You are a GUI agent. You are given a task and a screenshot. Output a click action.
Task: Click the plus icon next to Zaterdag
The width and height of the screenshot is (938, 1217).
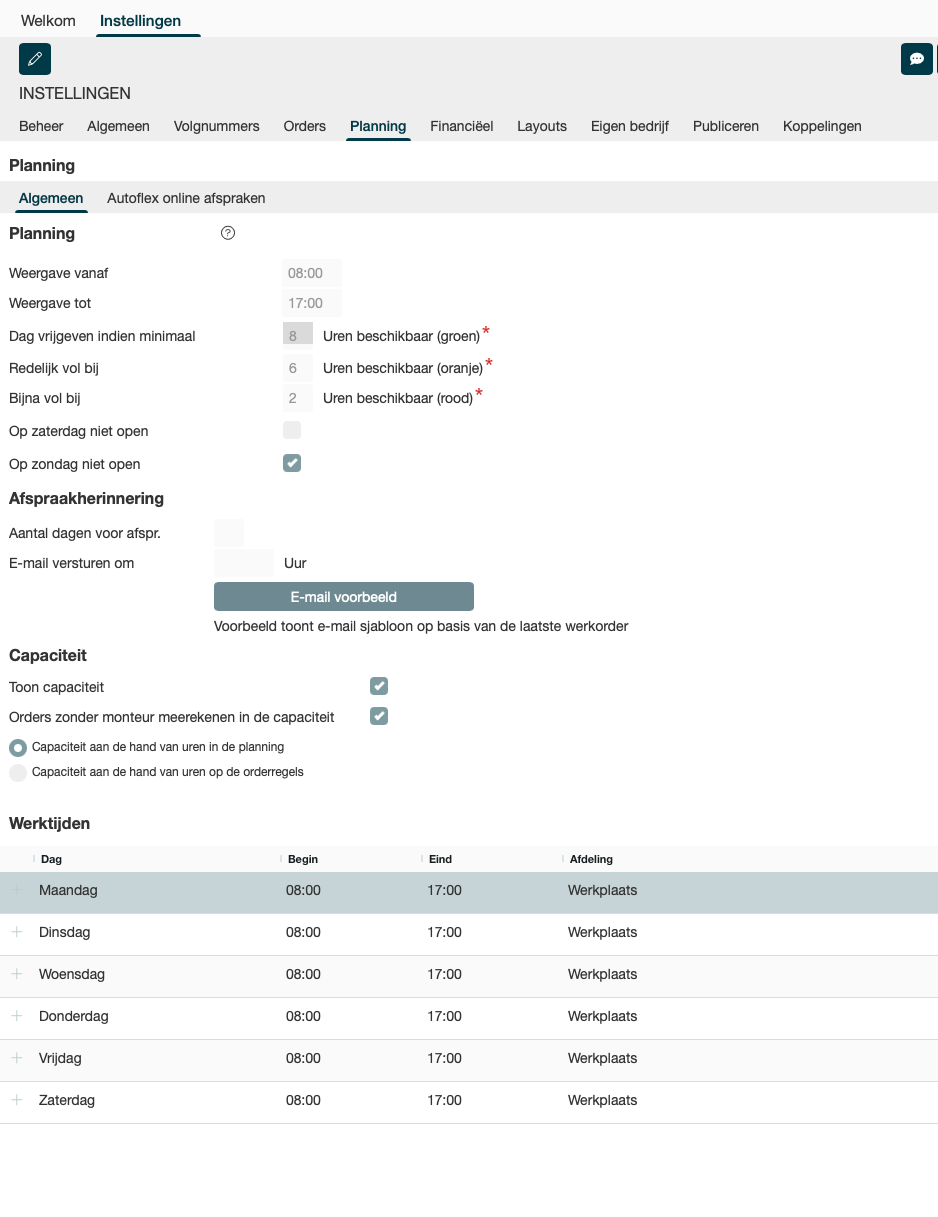[x=17, y=1100]
